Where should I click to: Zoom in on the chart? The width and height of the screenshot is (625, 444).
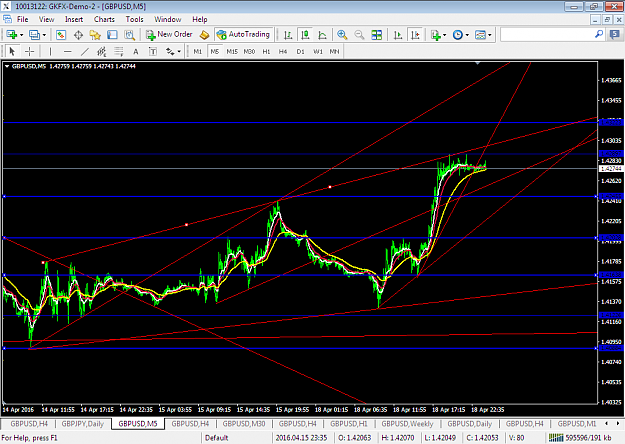coord(342,35)
